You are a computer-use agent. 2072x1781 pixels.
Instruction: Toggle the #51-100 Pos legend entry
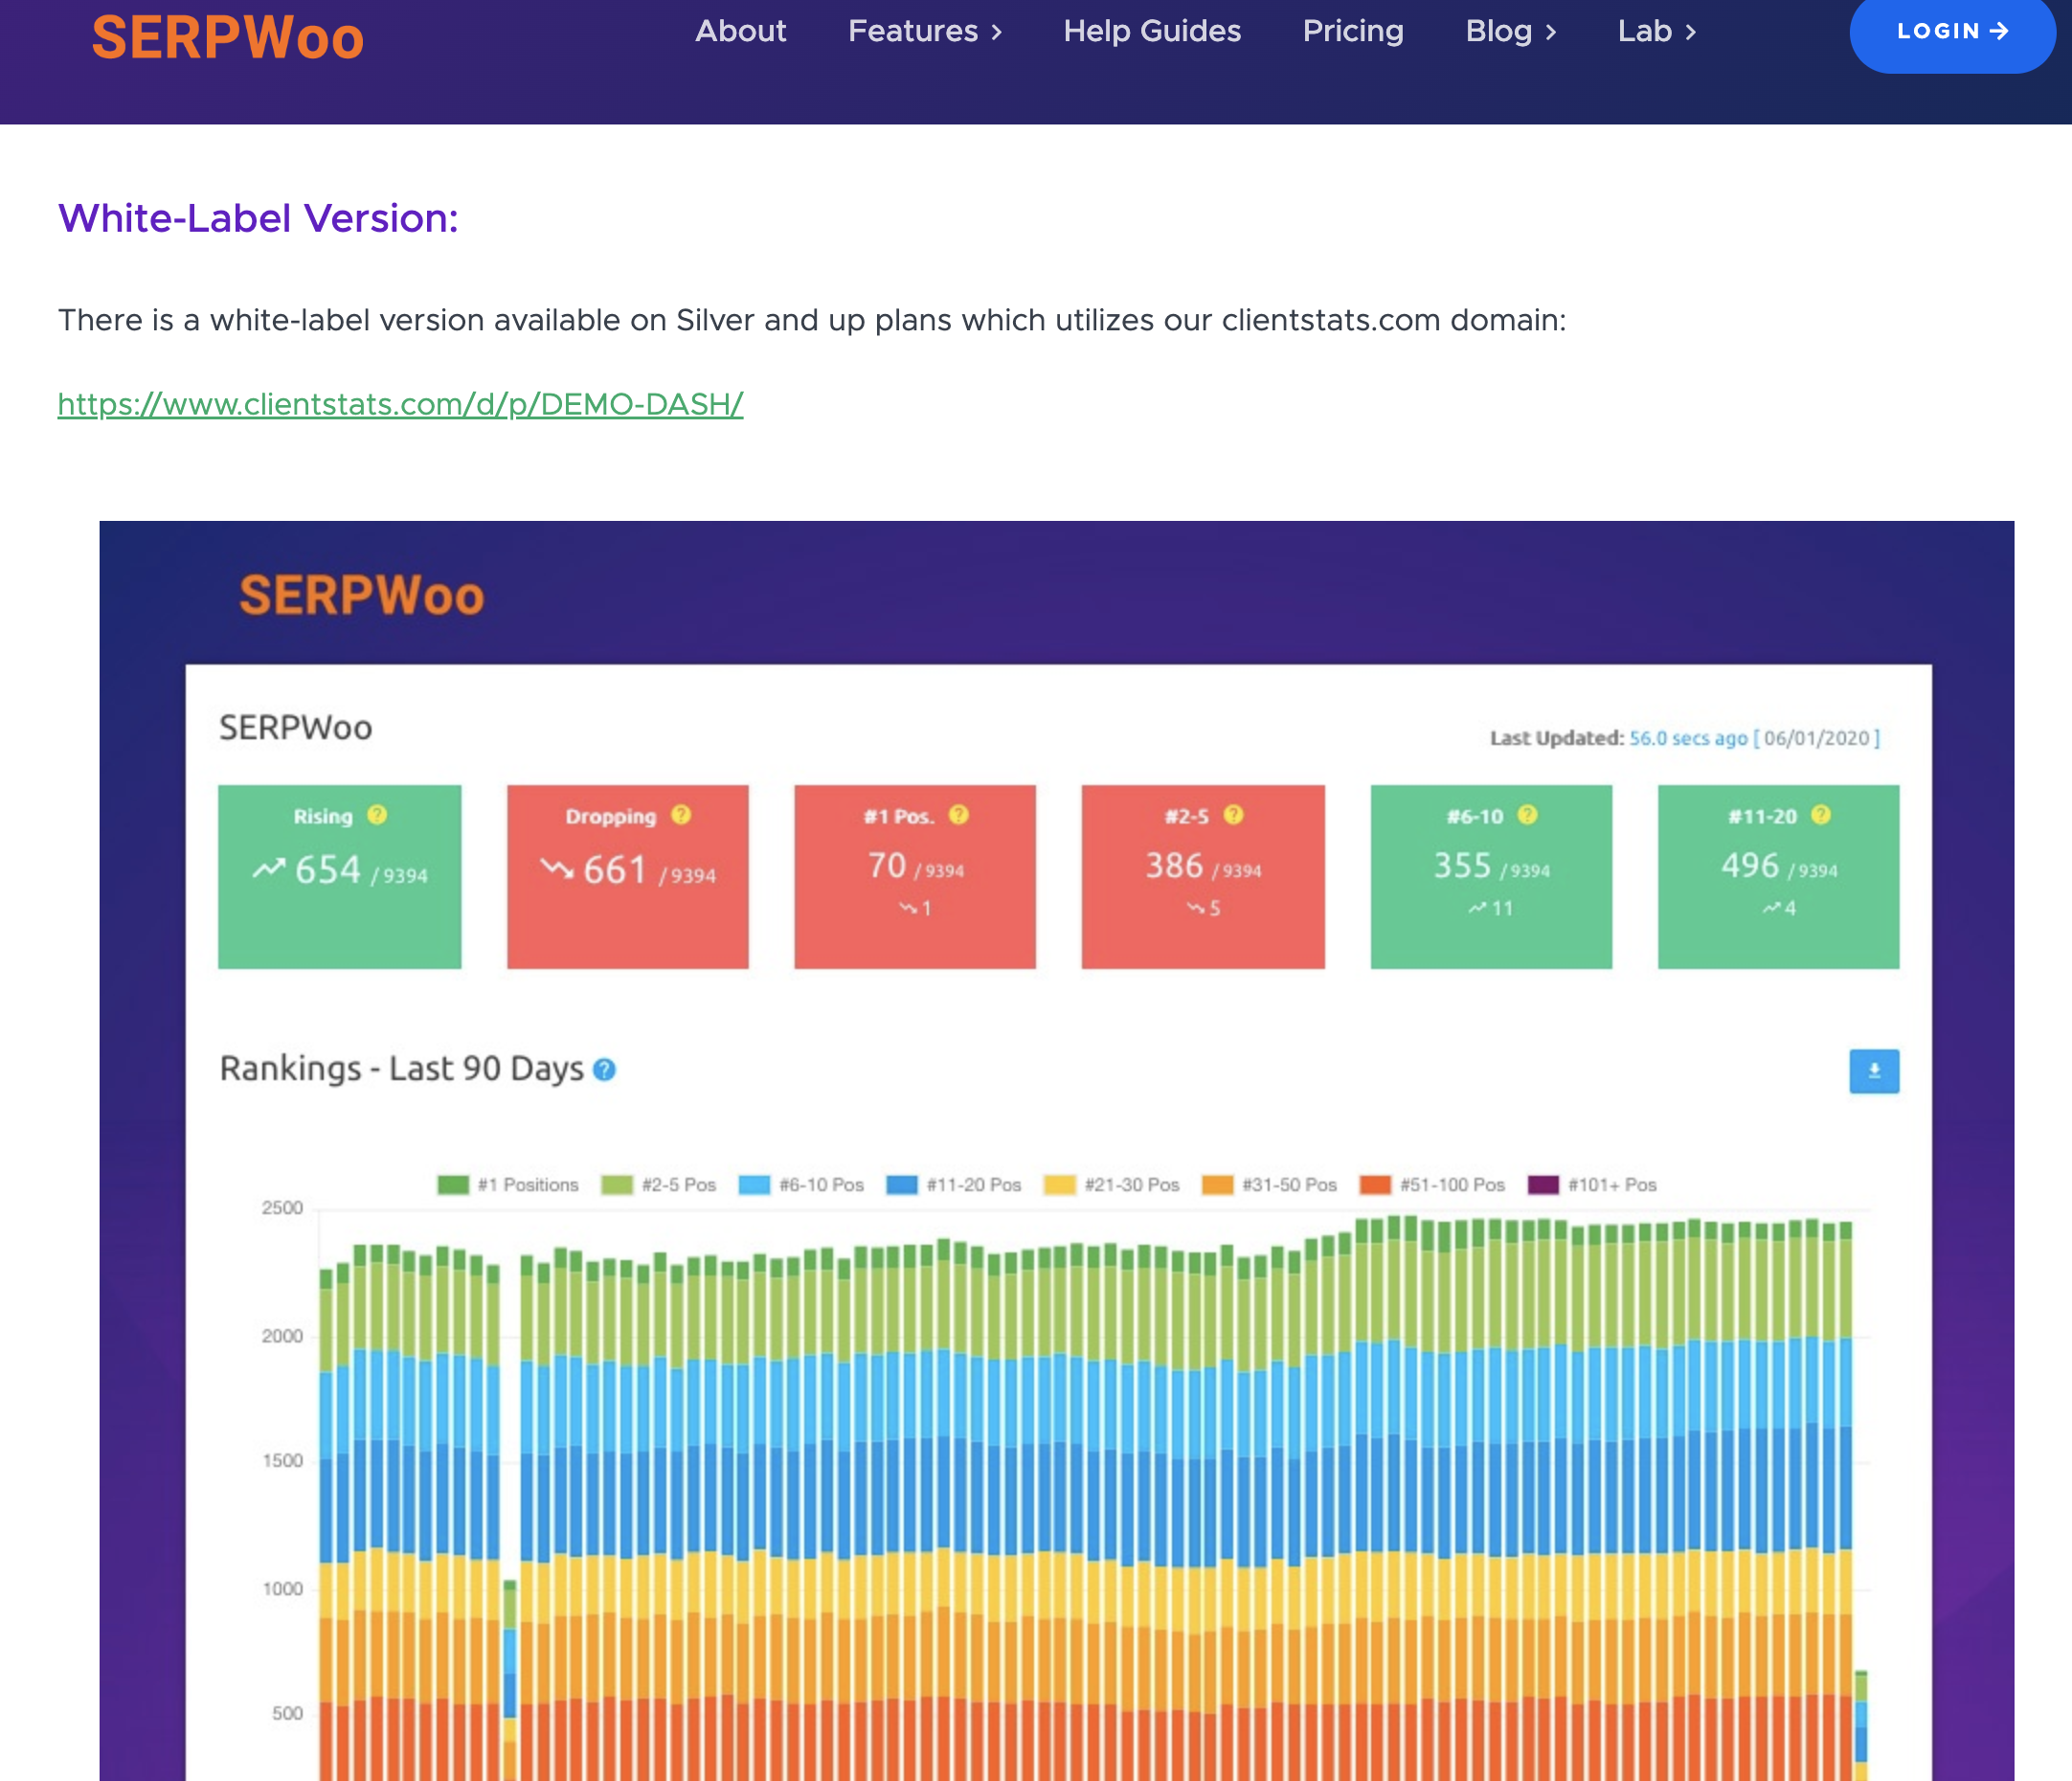(1433, 1185)
